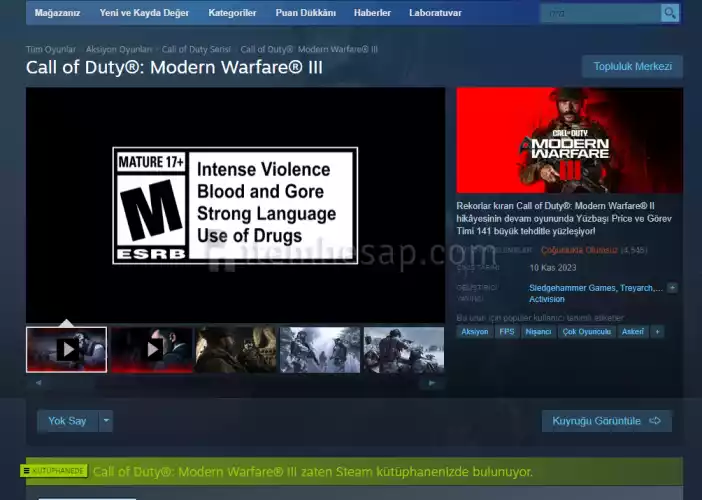Click the game header capsule image
The height and width of the screenshot is (500, 702).
coord(569,140)
